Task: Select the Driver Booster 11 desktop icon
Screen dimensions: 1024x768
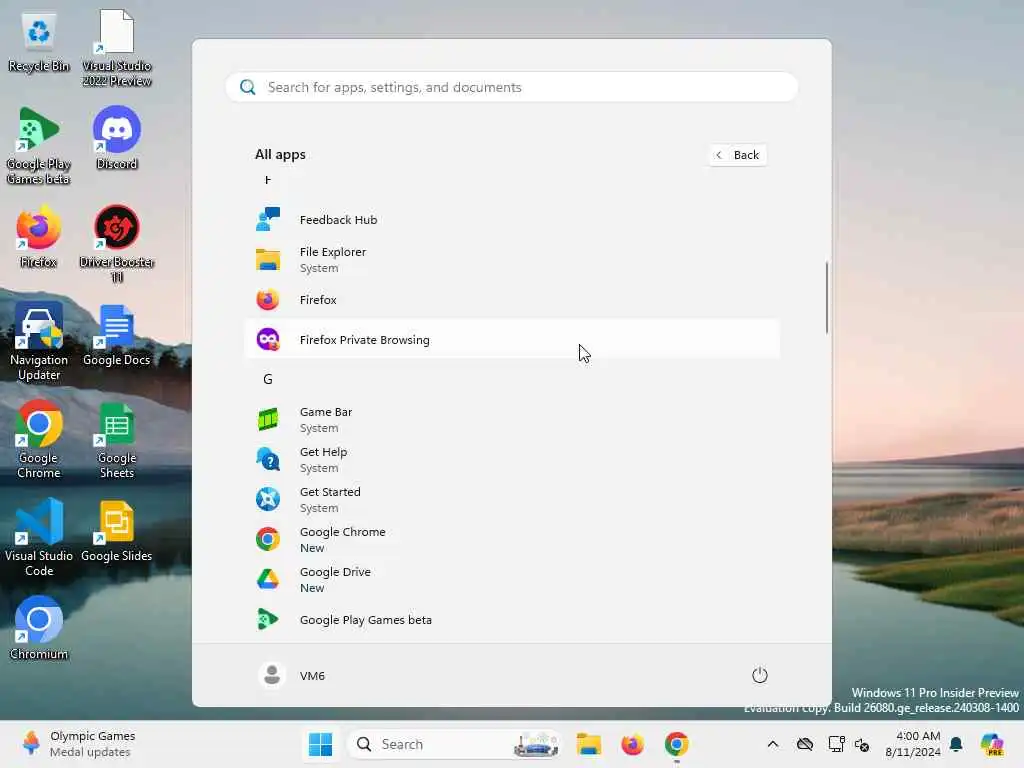Action: pos(117,244)
